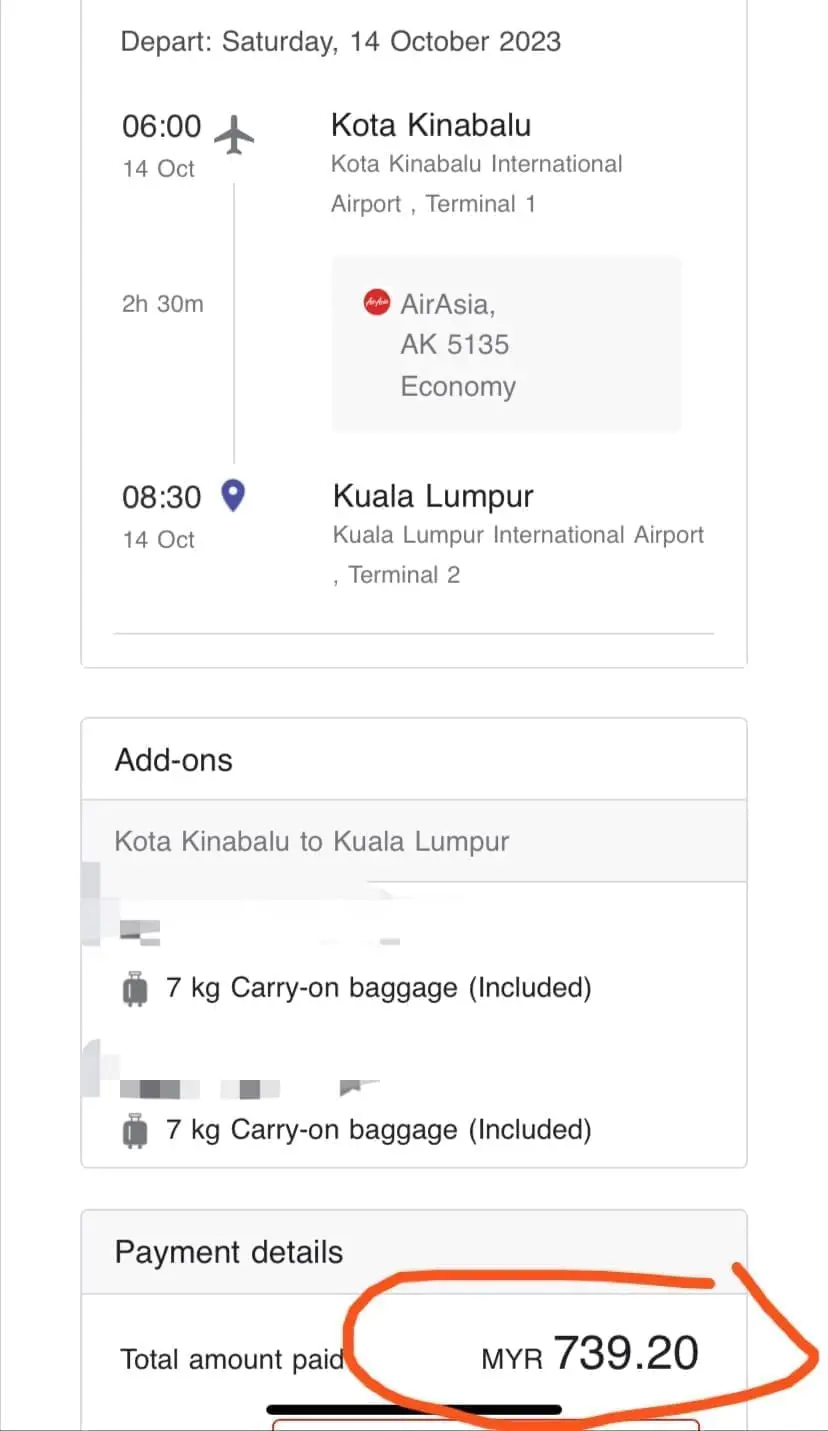Click the Kota Kinabalu to Kuala Lumpur route row
The height and width of the screenshot is (1431, 828).
[312, 841]
